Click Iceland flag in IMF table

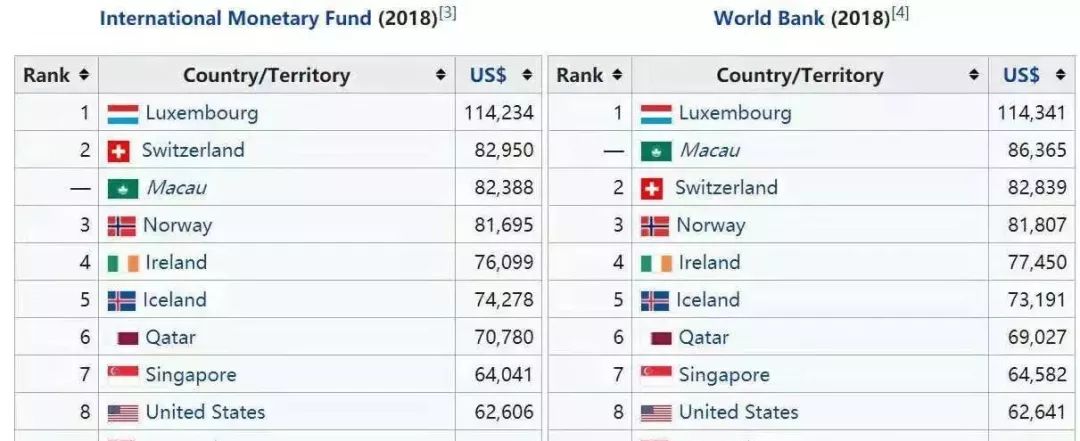click(x=121, y=300)
